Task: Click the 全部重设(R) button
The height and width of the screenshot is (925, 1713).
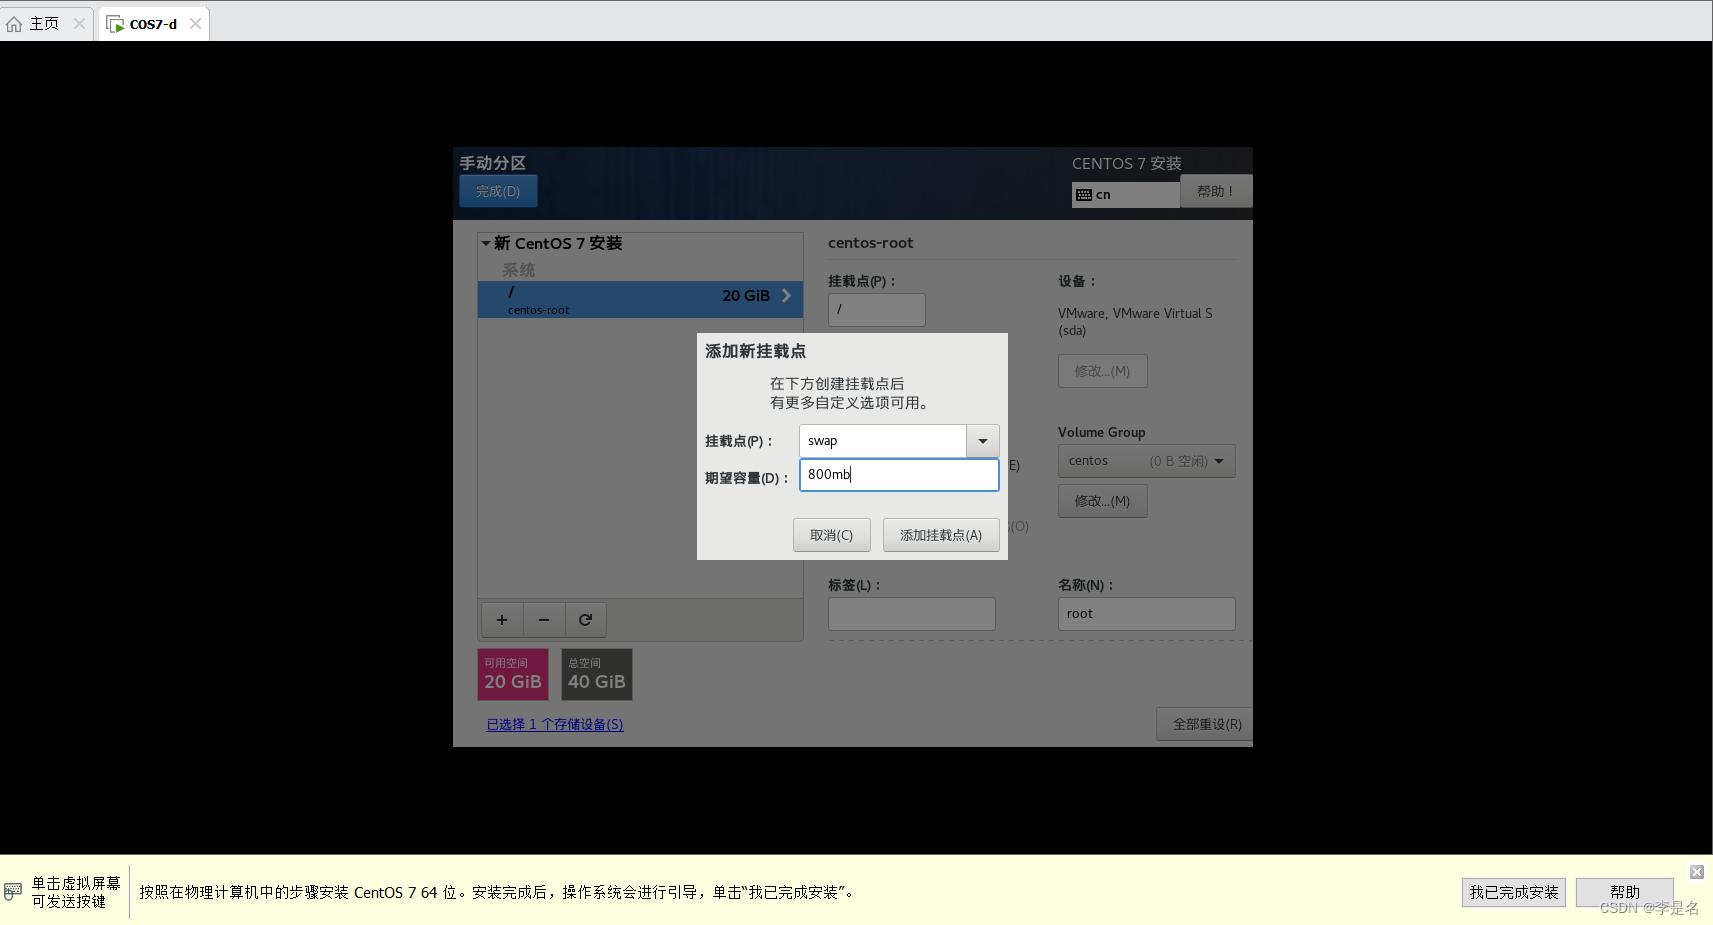Action: click(1207, 724)
